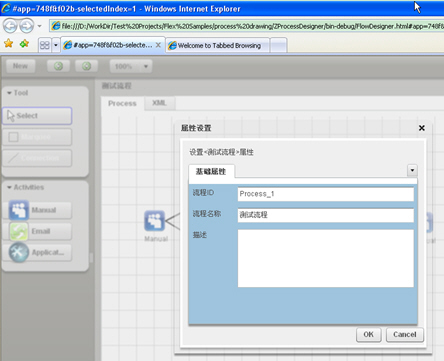Screen dimensions: 444x361
Task: Choose the Marquee tool
Action: click(37, 137)
